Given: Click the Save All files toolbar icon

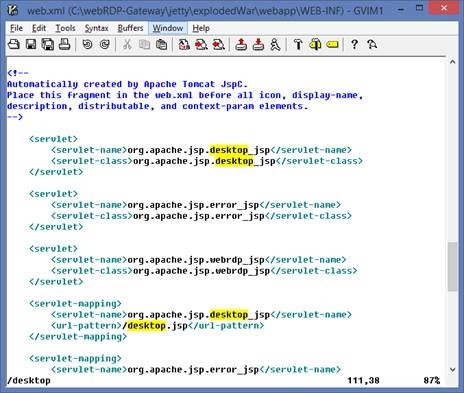Looking at the screenshot, I should pos(47,44).
